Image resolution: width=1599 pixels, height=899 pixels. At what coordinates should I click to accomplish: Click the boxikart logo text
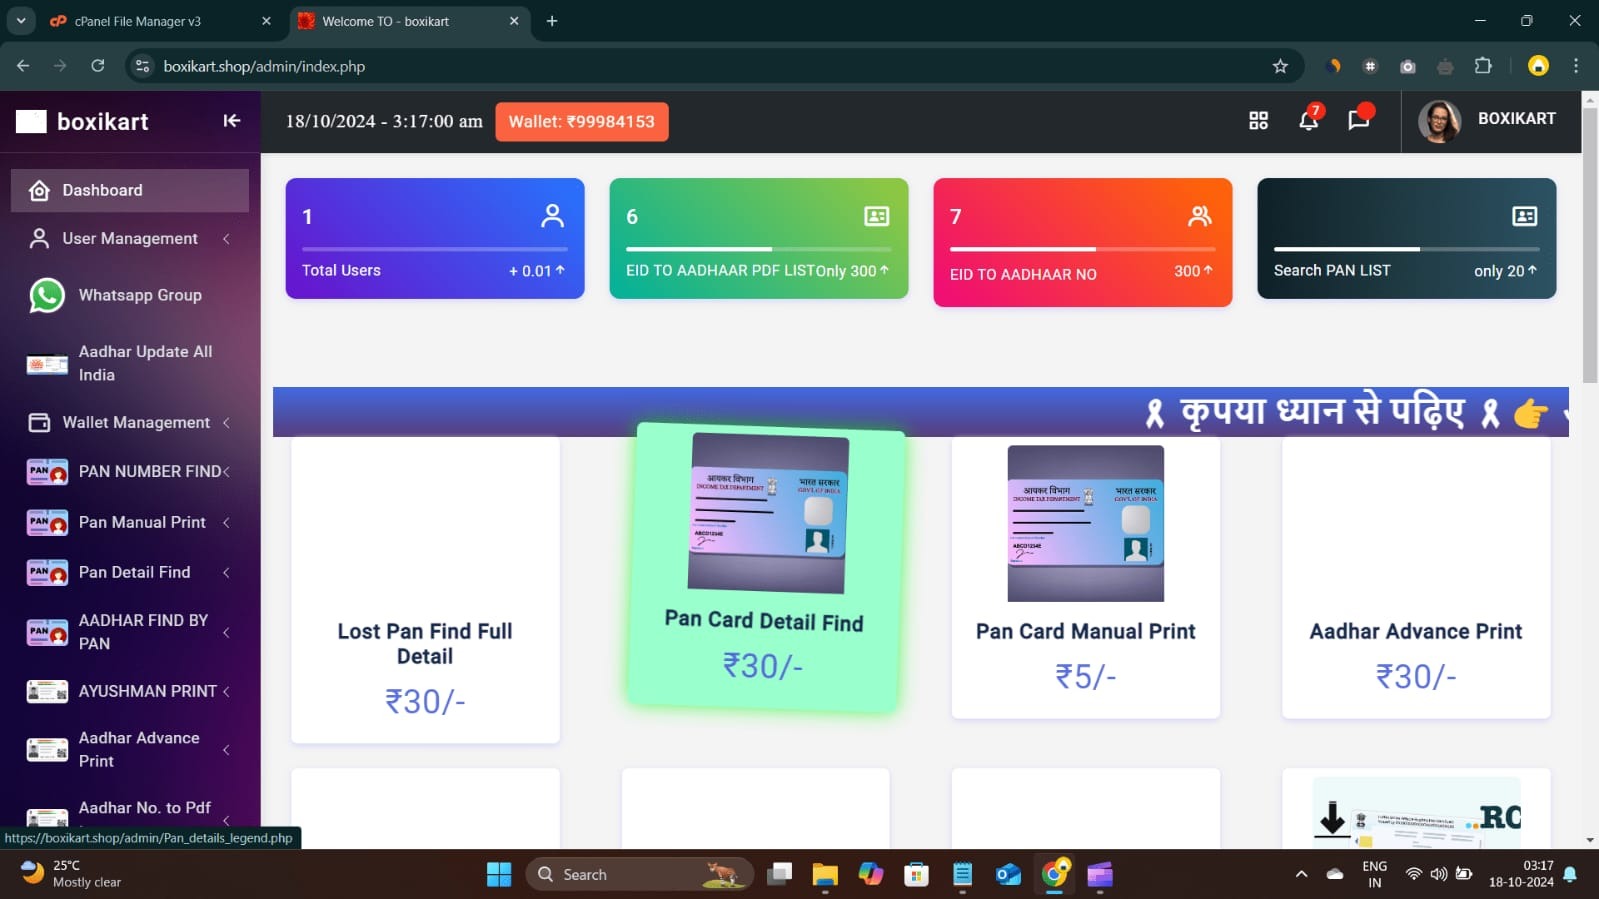(x=103, y=122)
